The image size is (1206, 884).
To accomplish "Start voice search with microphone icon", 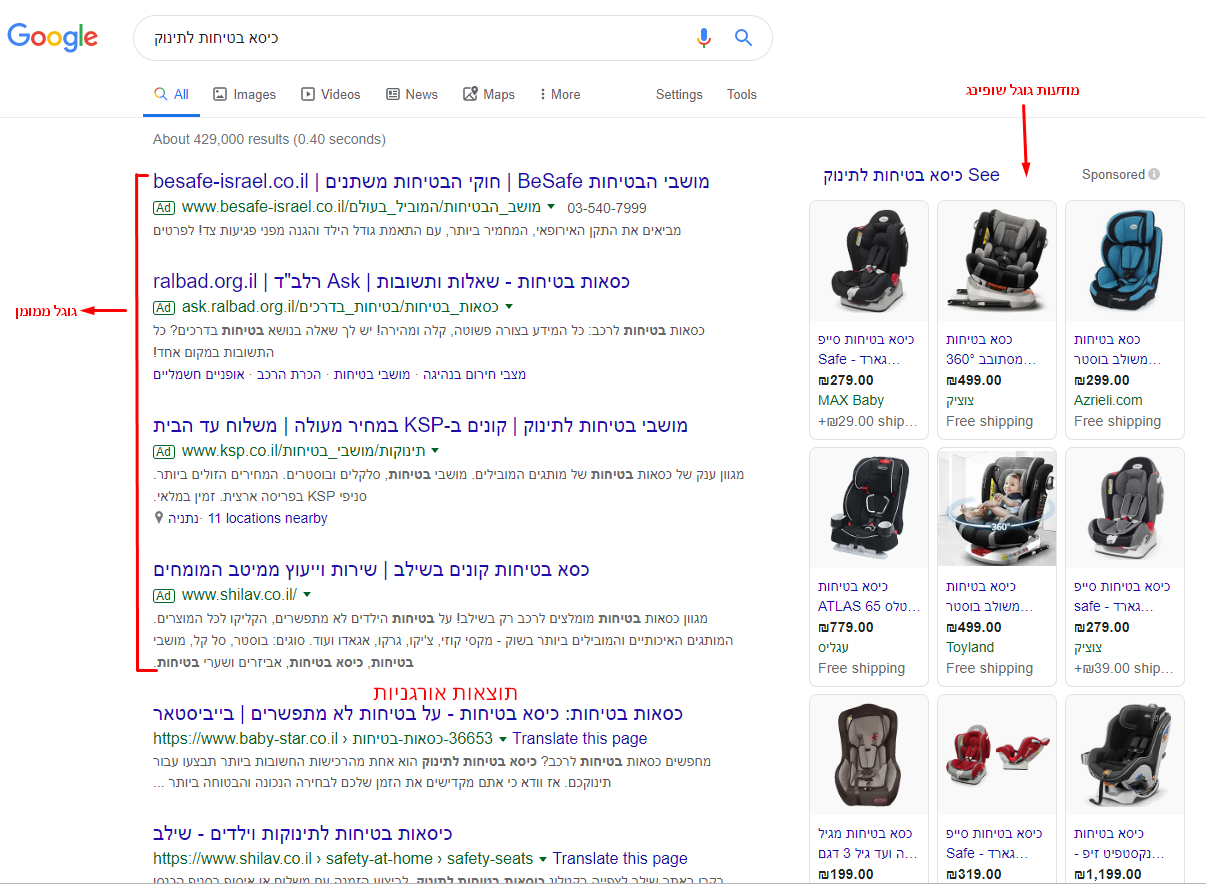I will 704,38.
